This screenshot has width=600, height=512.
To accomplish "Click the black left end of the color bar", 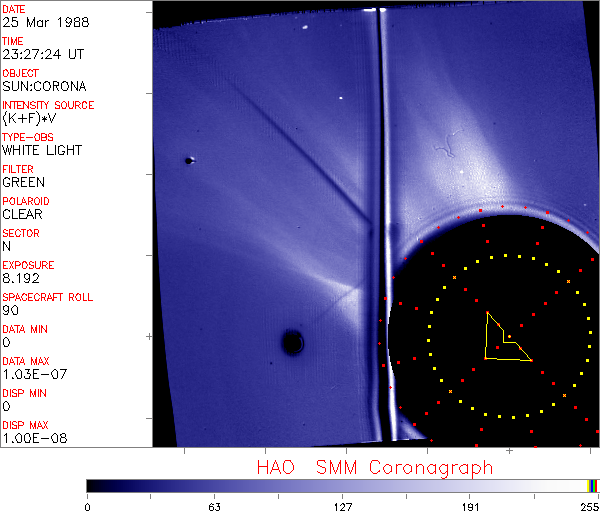I will [x=93, y=484].
